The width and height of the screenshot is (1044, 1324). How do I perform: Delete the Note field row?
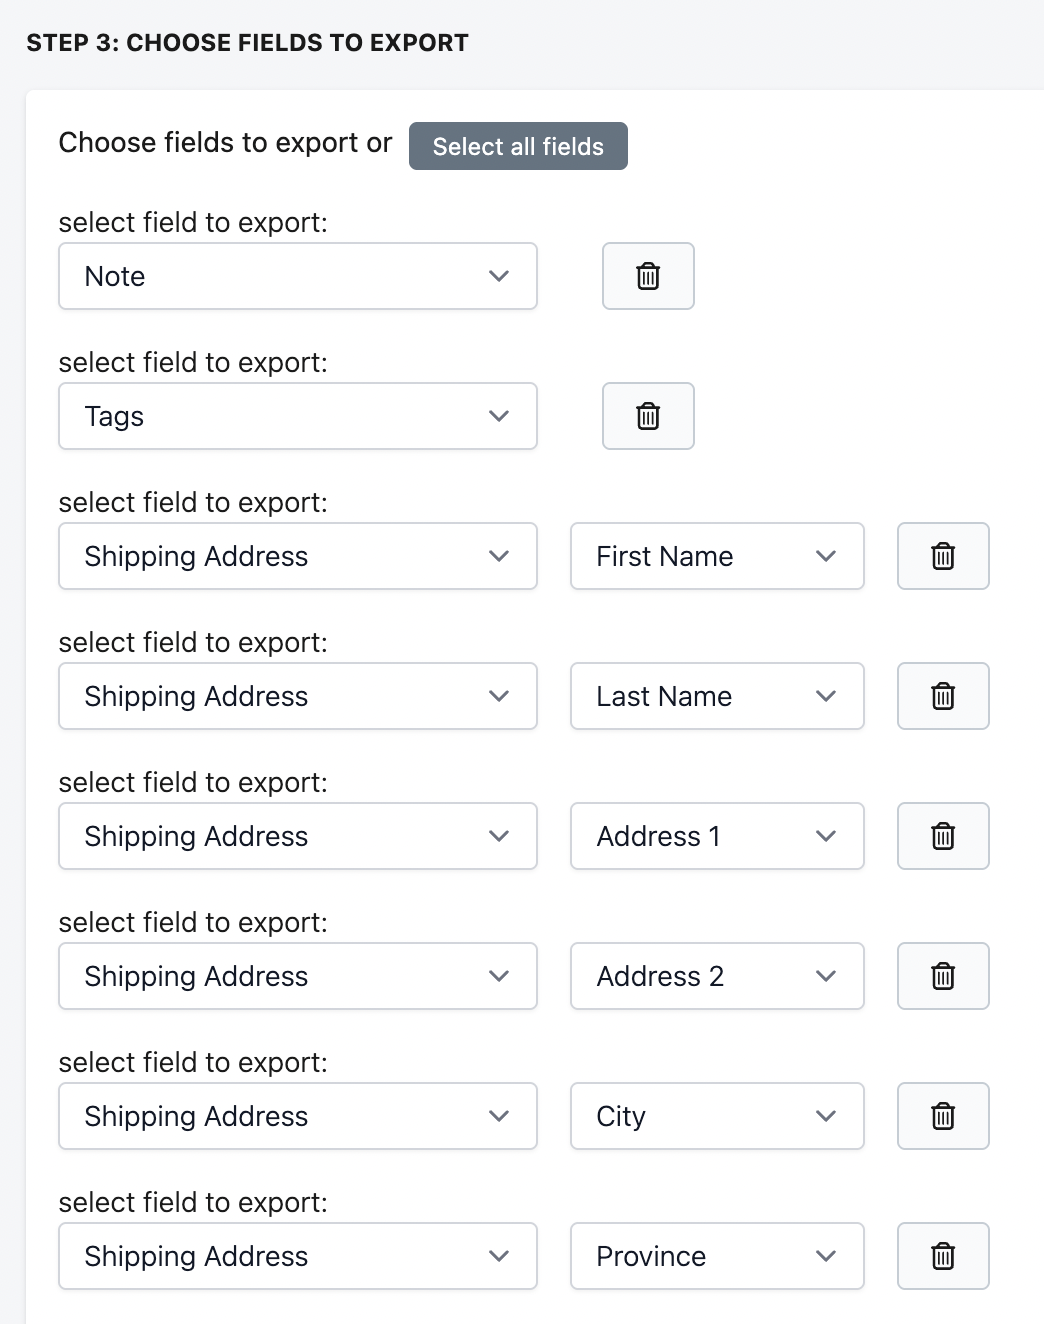[648, 276]
